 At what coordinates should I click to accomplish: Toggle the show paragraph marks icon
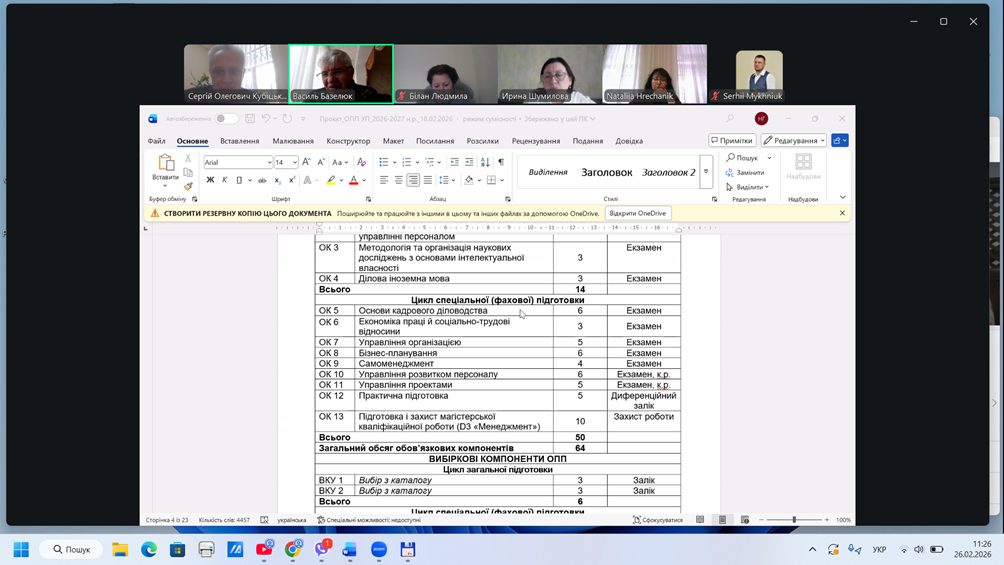(x=501, y=162)
